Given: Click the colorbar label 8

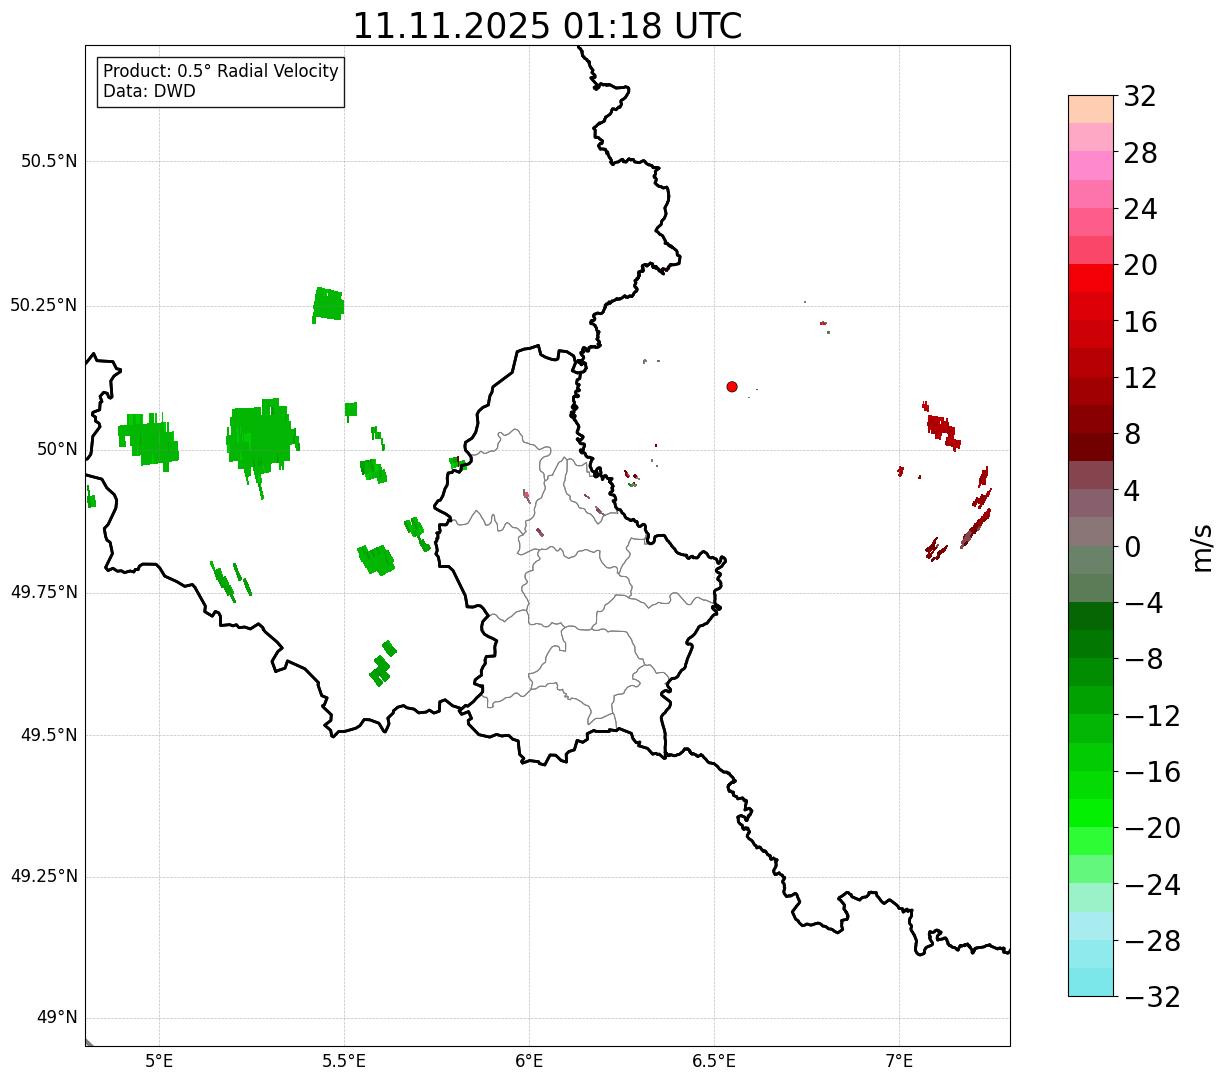Looking at the screenshot, I should point(1132,435).
